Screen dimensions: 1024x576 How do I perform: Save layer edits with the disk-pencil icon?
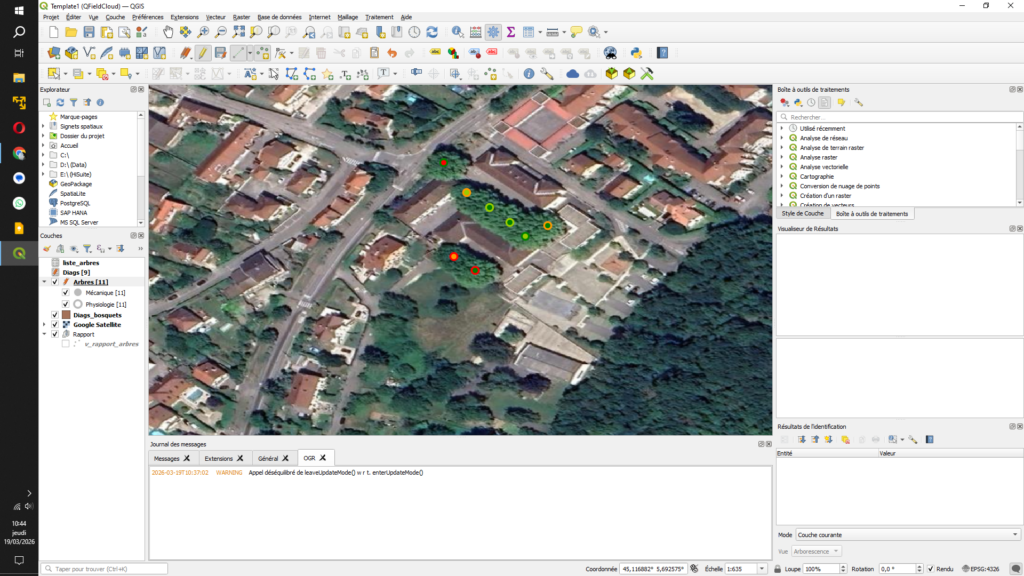pos(221,53)
